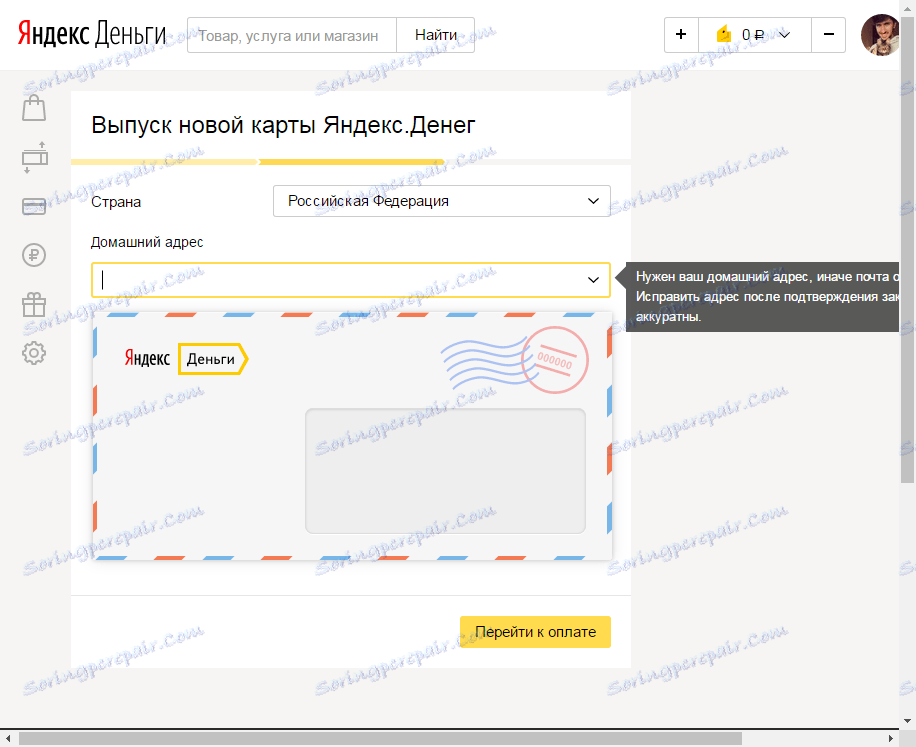Click the minus withdraw button
Screen dimensions: 916x747
point(828,35)
